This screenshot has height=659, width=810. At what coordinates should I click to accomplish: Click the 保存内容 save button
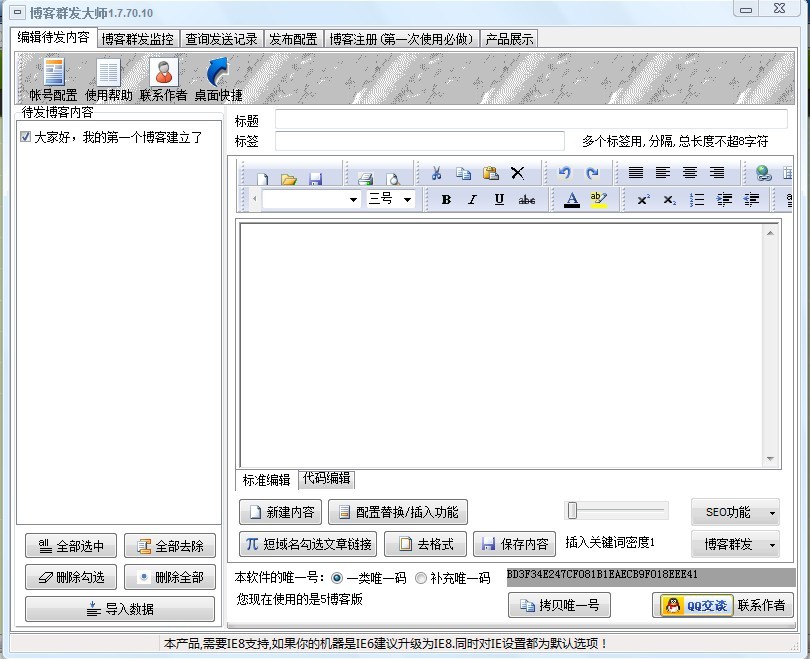pos(514,545)
